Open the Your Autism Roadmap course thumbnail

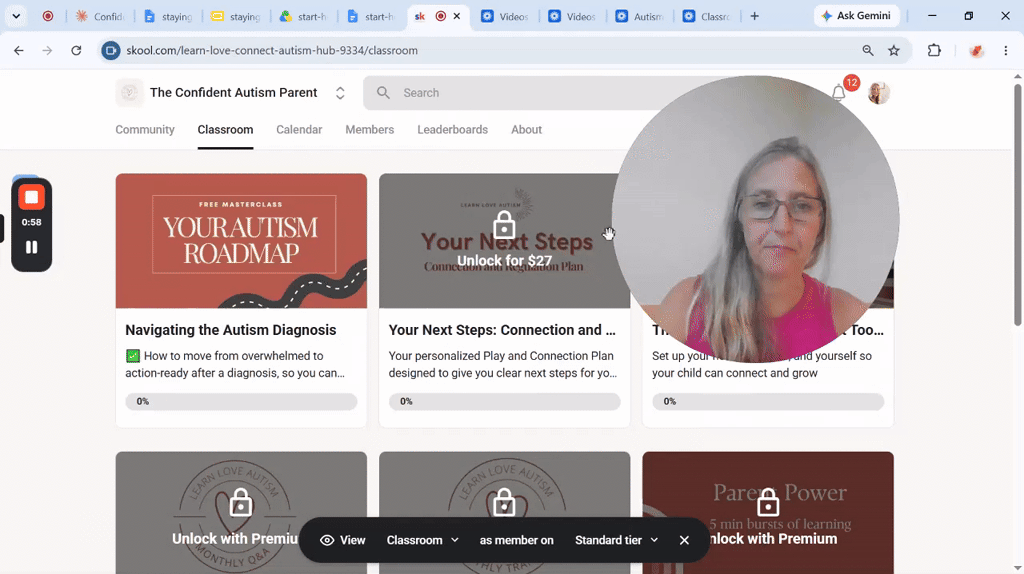tap(241, 241)
